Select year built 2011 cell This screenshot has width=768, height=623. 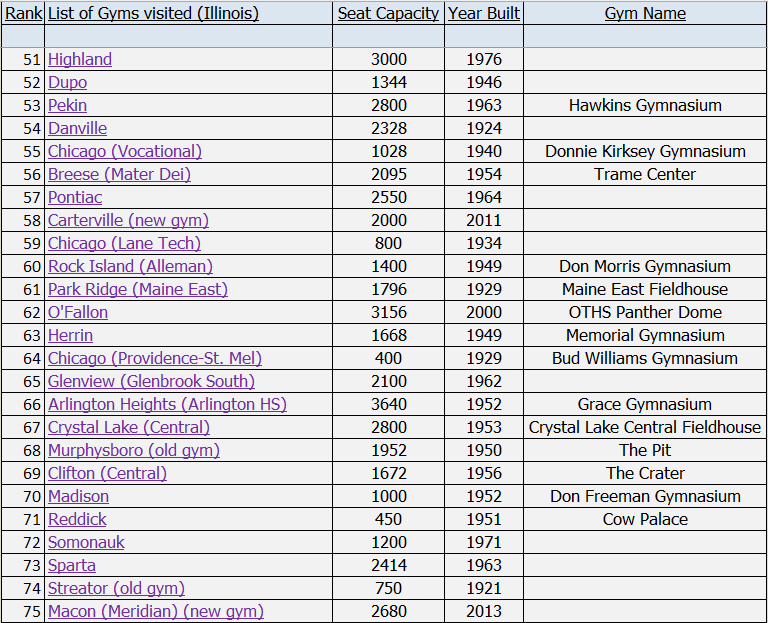[484, 220]
